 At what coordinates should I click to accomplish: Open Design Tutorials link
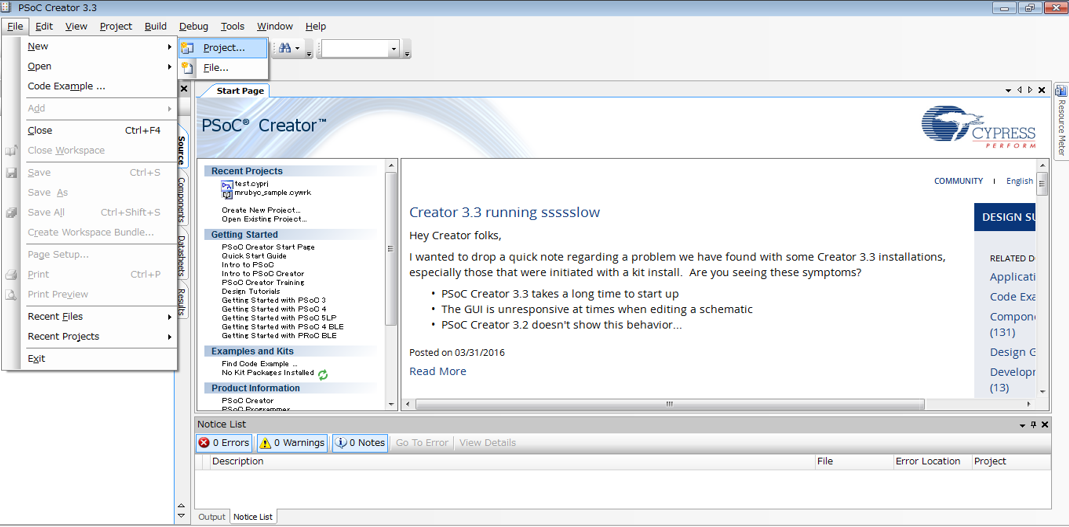[250, 291]
